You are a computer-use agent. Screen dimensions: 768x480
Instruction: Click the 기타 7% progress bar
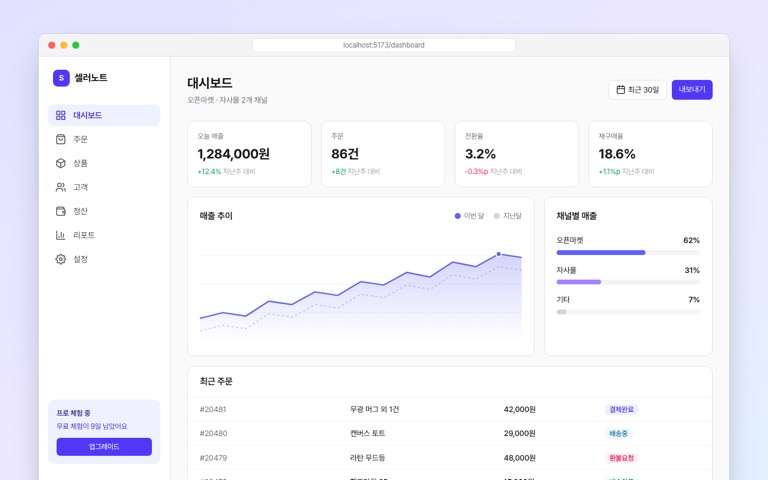pyautogui.click(x=628, y=312)
